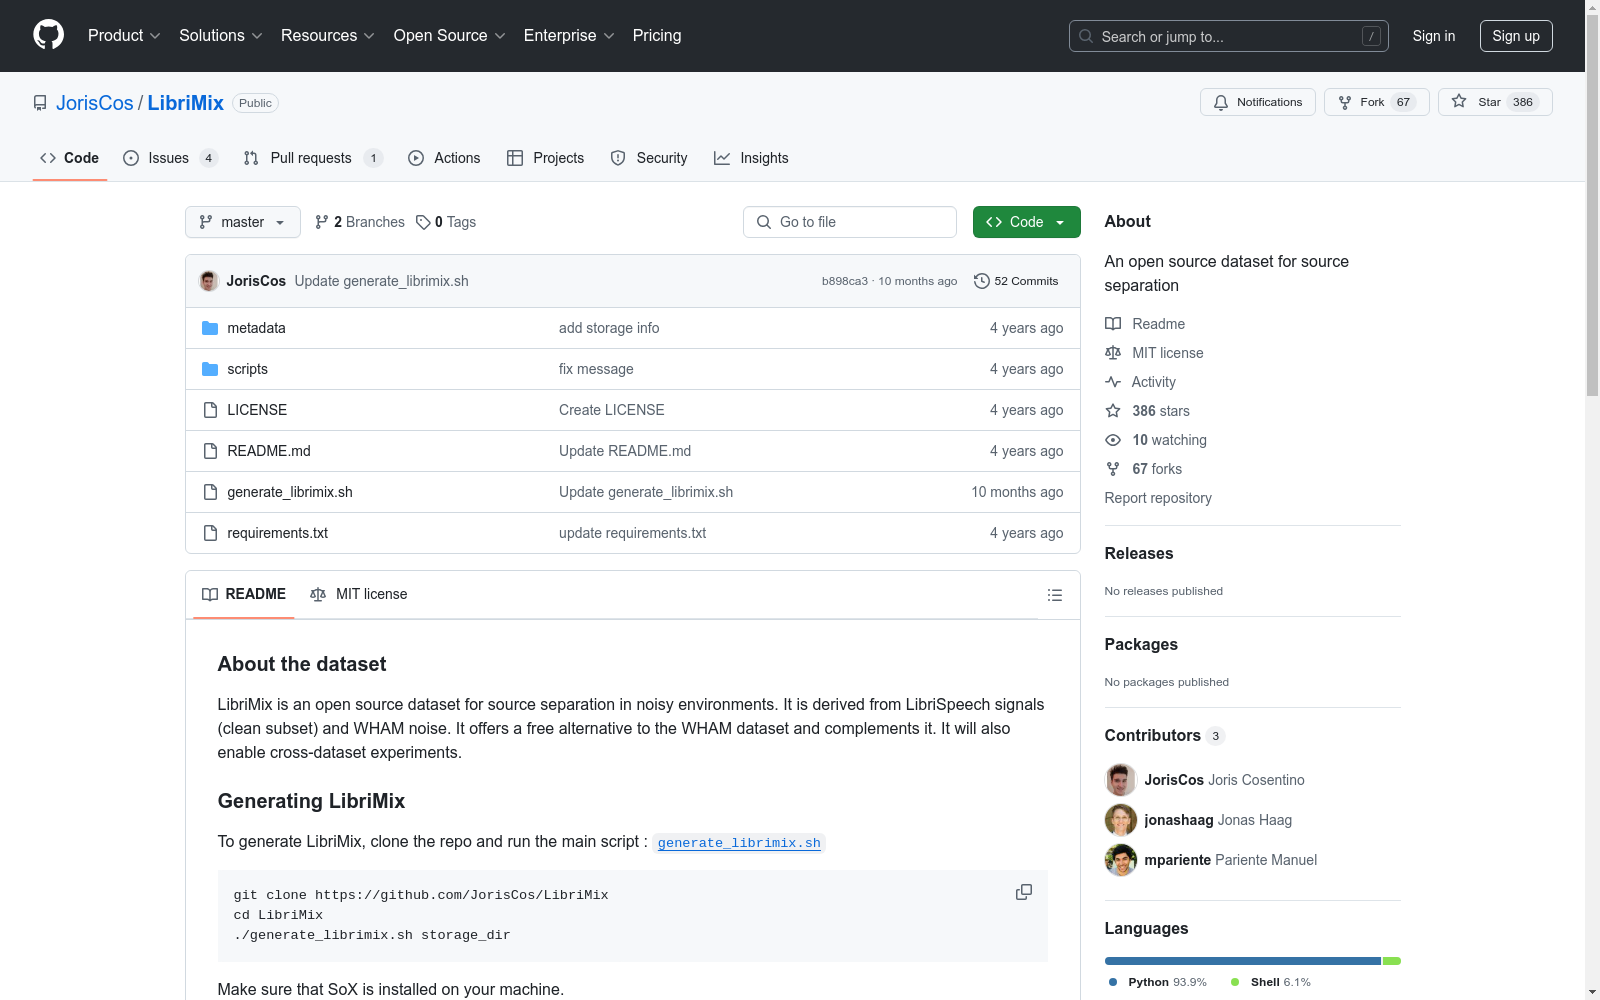1600x1000 pixels.
Task: Open the scripts folder
Action: (x=247, y=369)
